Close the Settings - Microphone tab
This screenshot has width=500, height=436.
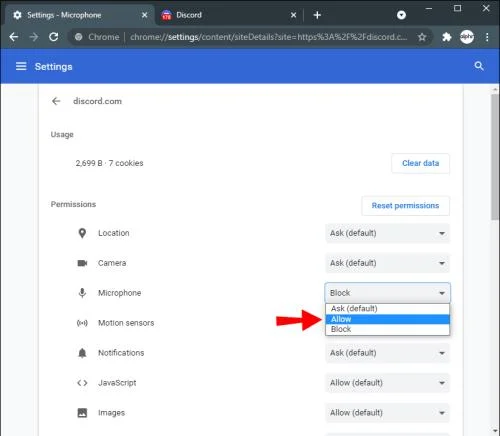pyautogui.click(x=144, y=15)
